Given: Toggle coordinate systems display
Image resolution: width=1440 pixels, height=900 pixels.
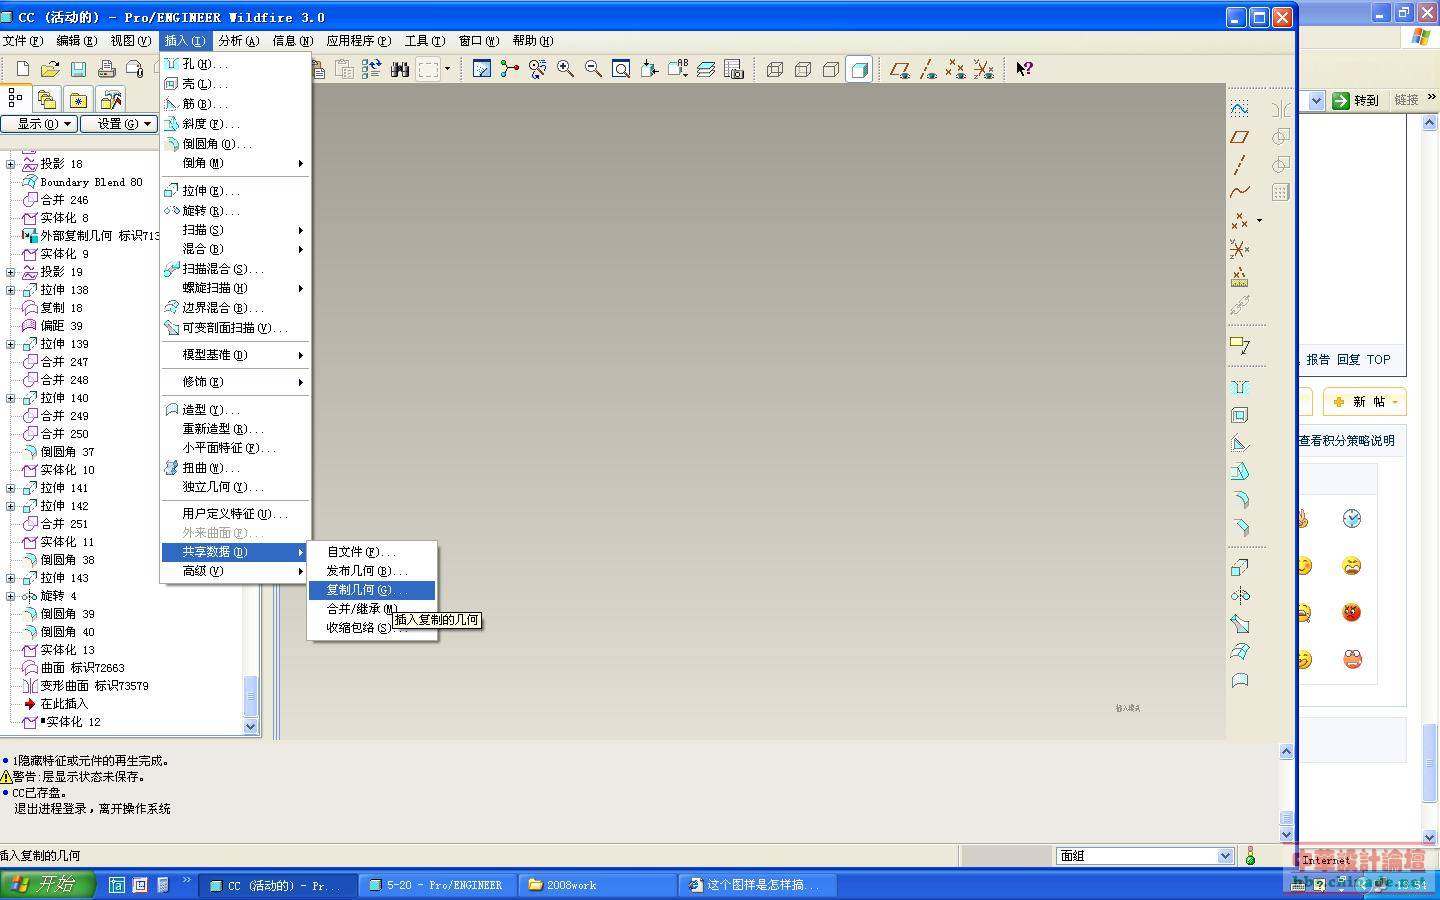Looking at the screenshot, I should (x=983, y=69).
